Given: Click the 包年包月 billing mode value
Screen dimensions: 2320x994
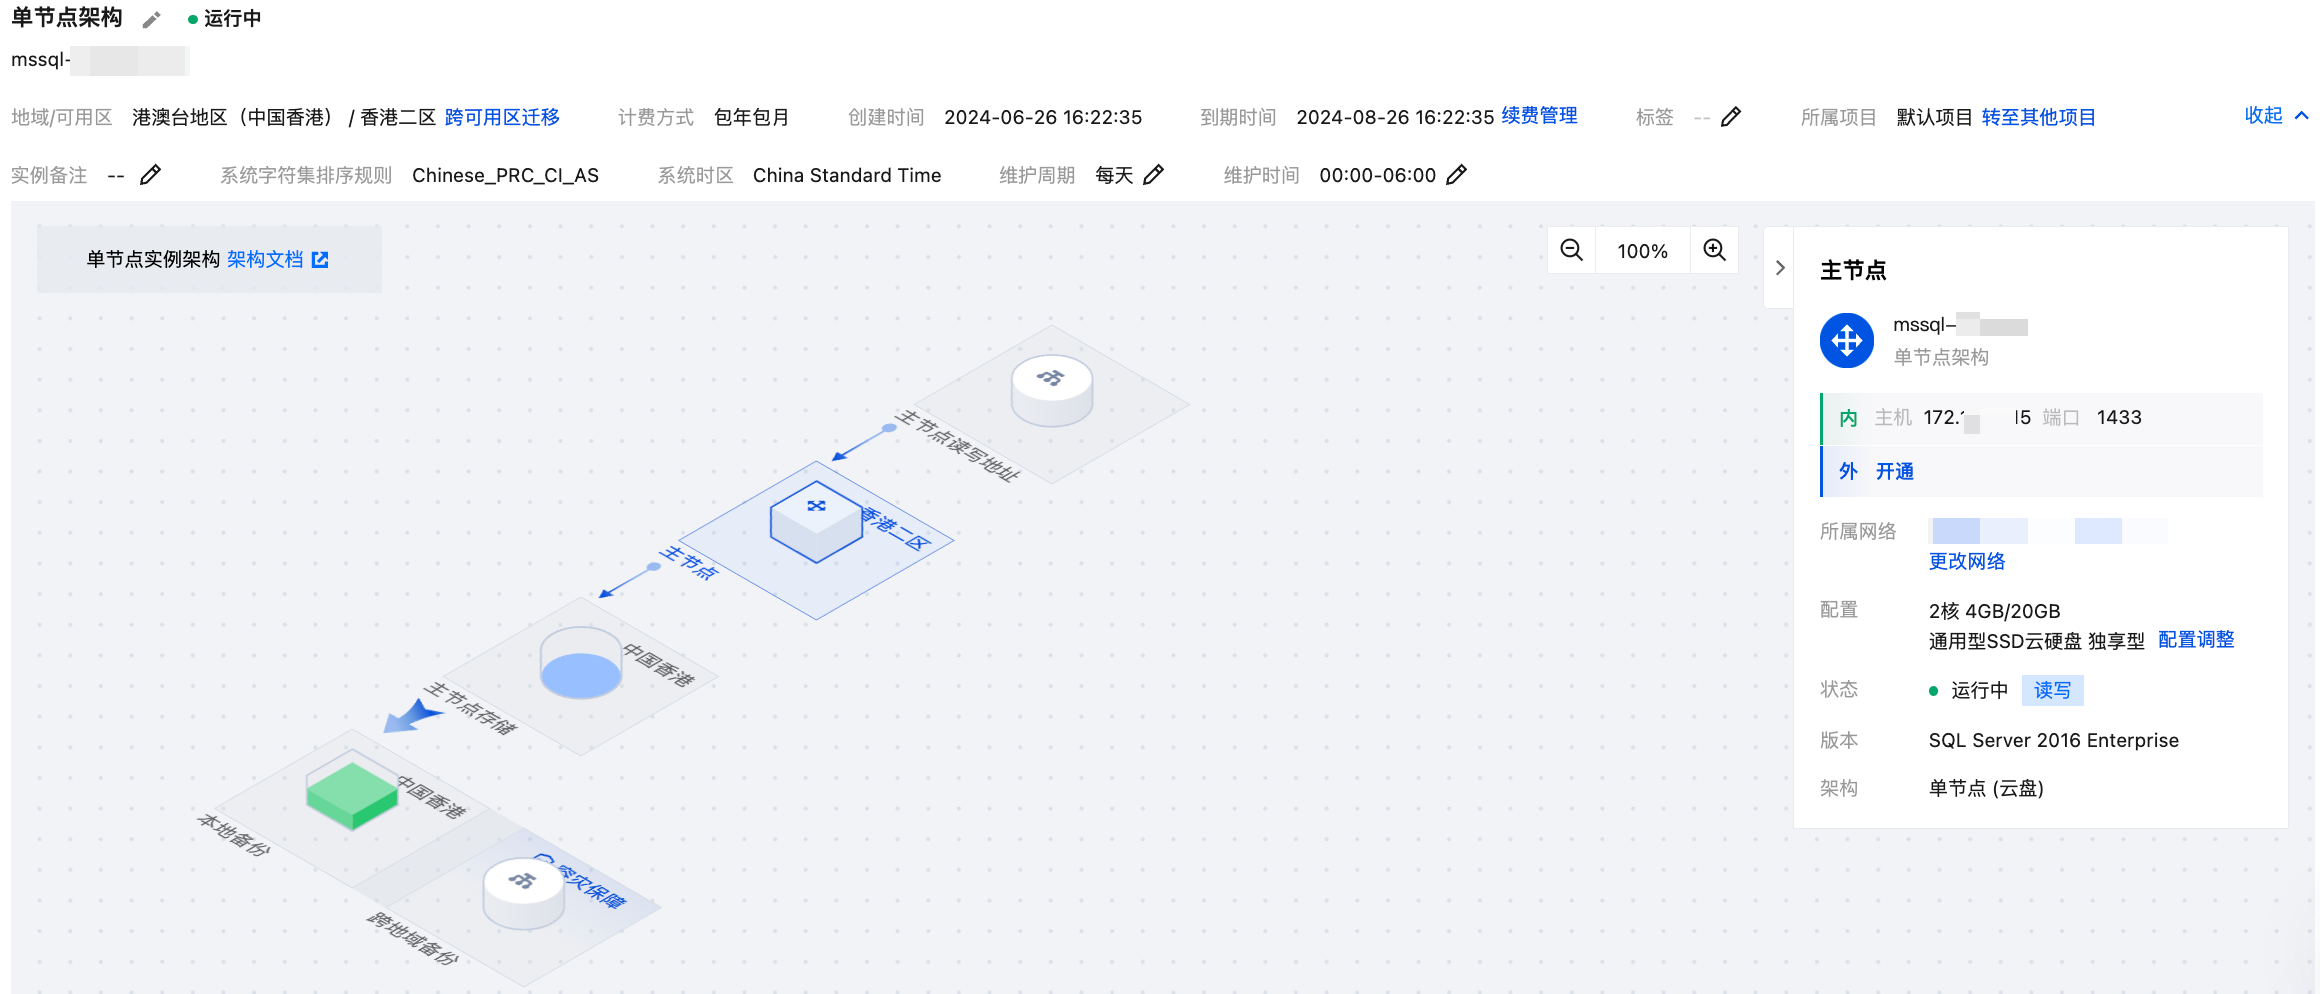Looking at the screenshot, I should click(752, 118).
